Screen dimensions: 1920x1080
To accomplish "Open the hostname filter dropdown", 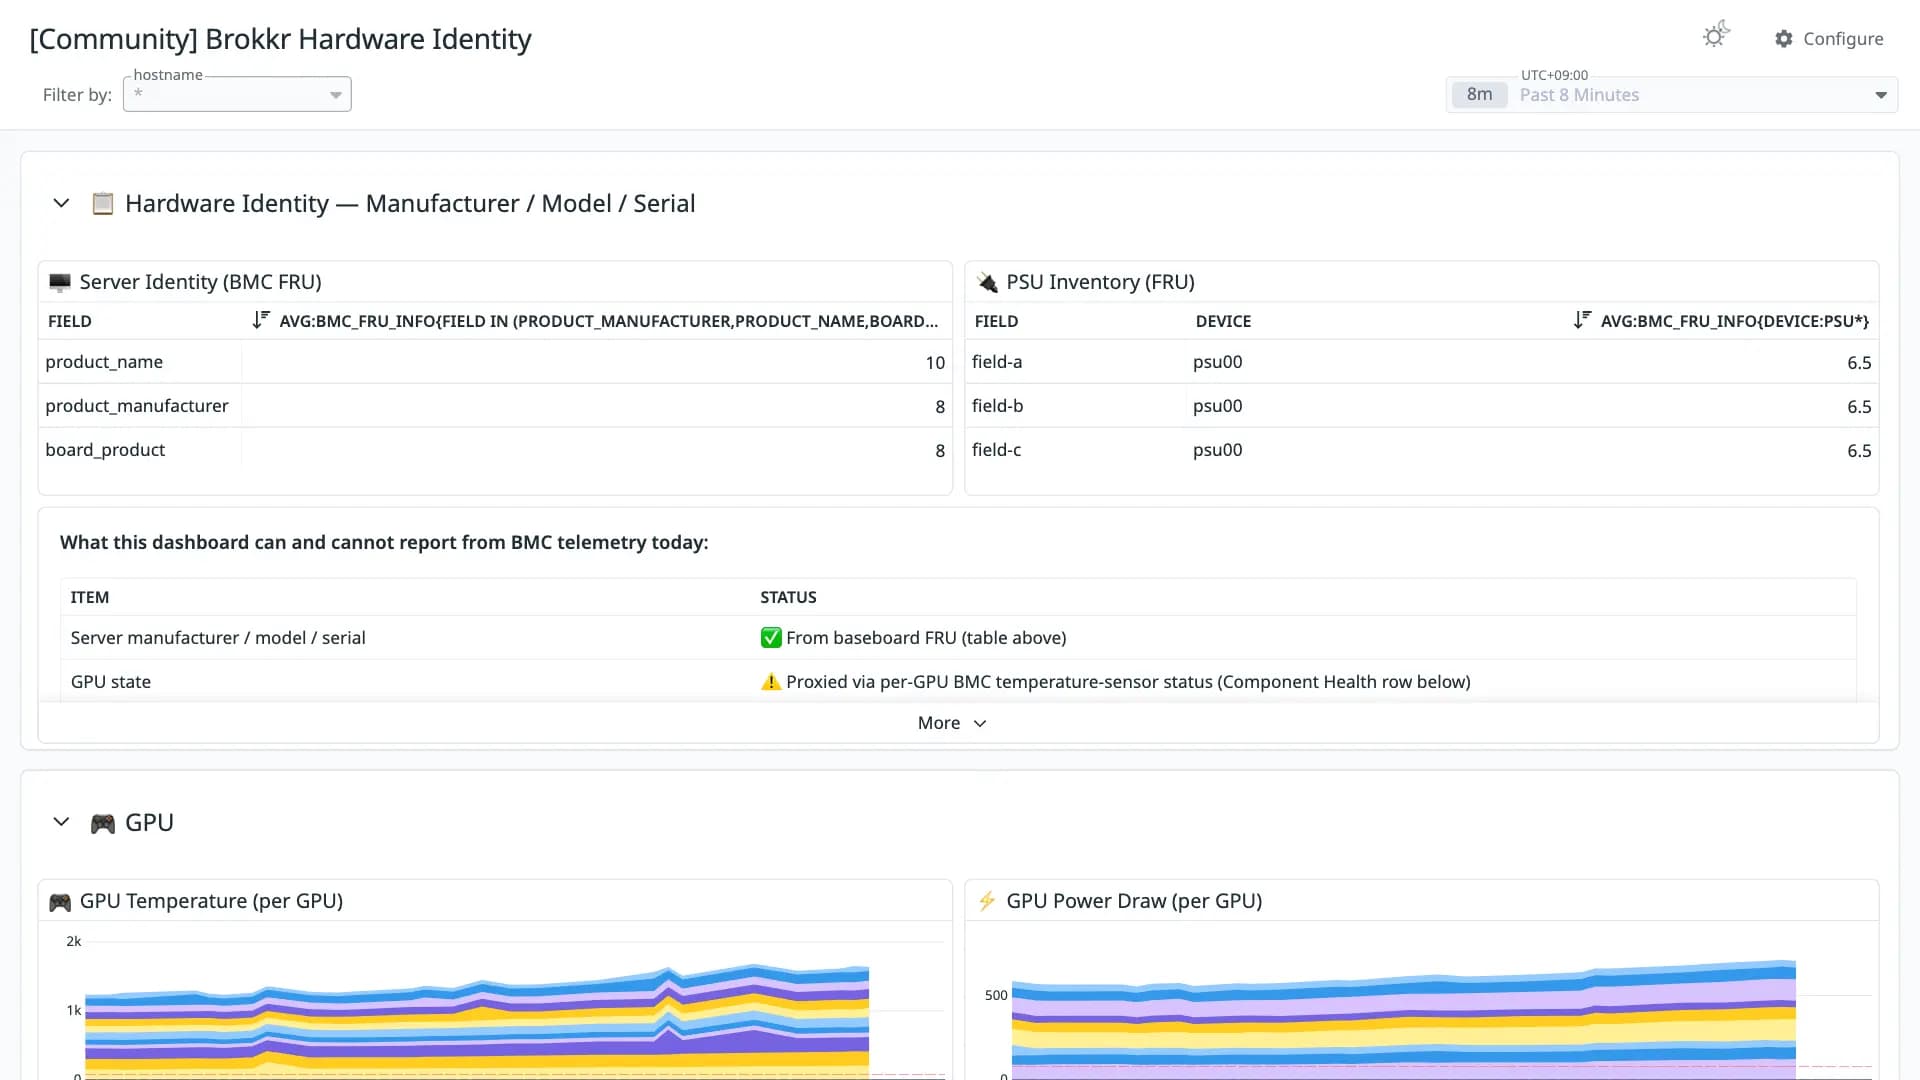I will click(x=237, y=94).
